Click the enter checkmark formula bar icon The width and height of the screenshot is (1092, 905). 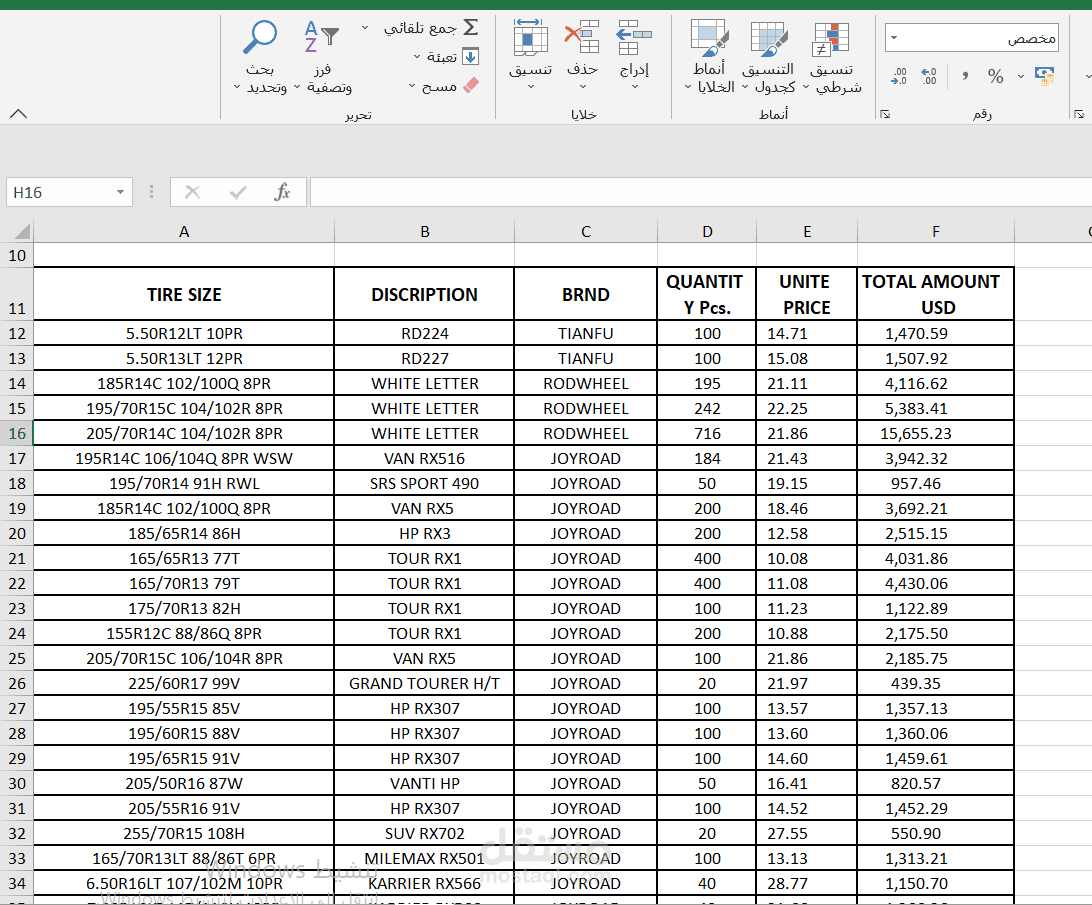click(238, 192)
